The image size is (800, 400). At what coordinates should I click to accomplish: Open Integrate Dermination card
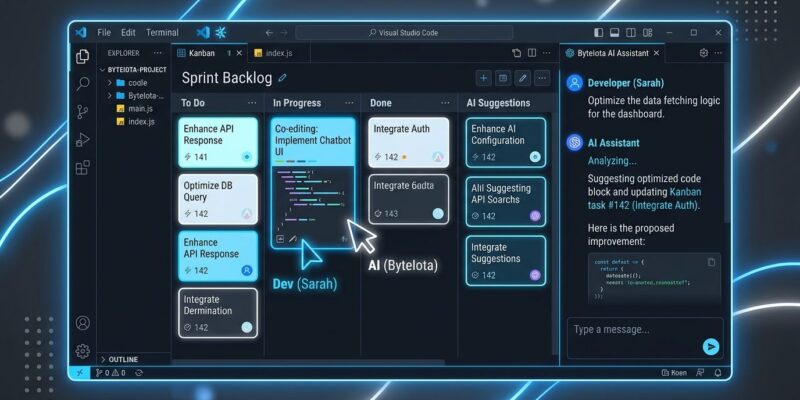(x=218, y=313)
